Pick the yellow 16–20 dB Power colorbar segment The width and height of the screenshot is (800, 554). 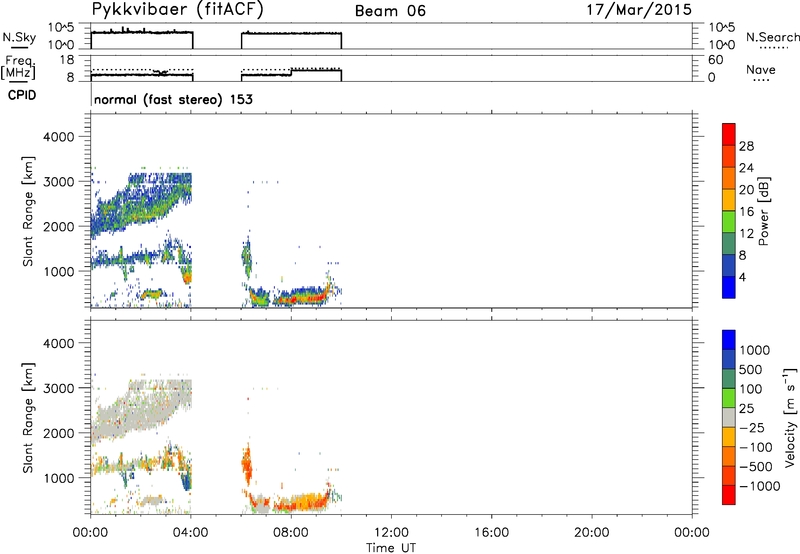click(729, 200)
